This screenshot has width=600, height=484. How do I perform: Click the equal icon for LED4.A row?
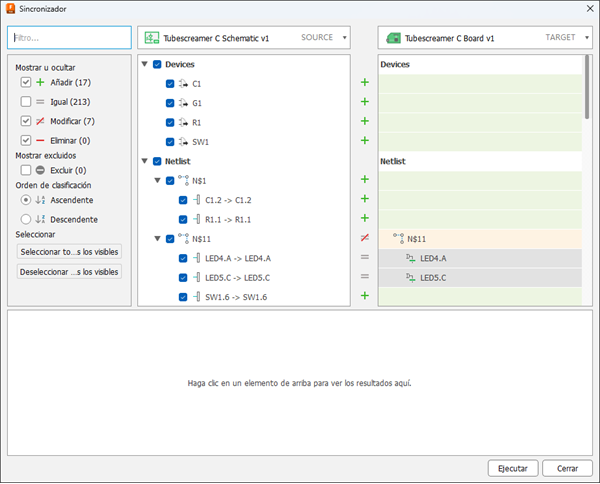click(x=365, y=257)
